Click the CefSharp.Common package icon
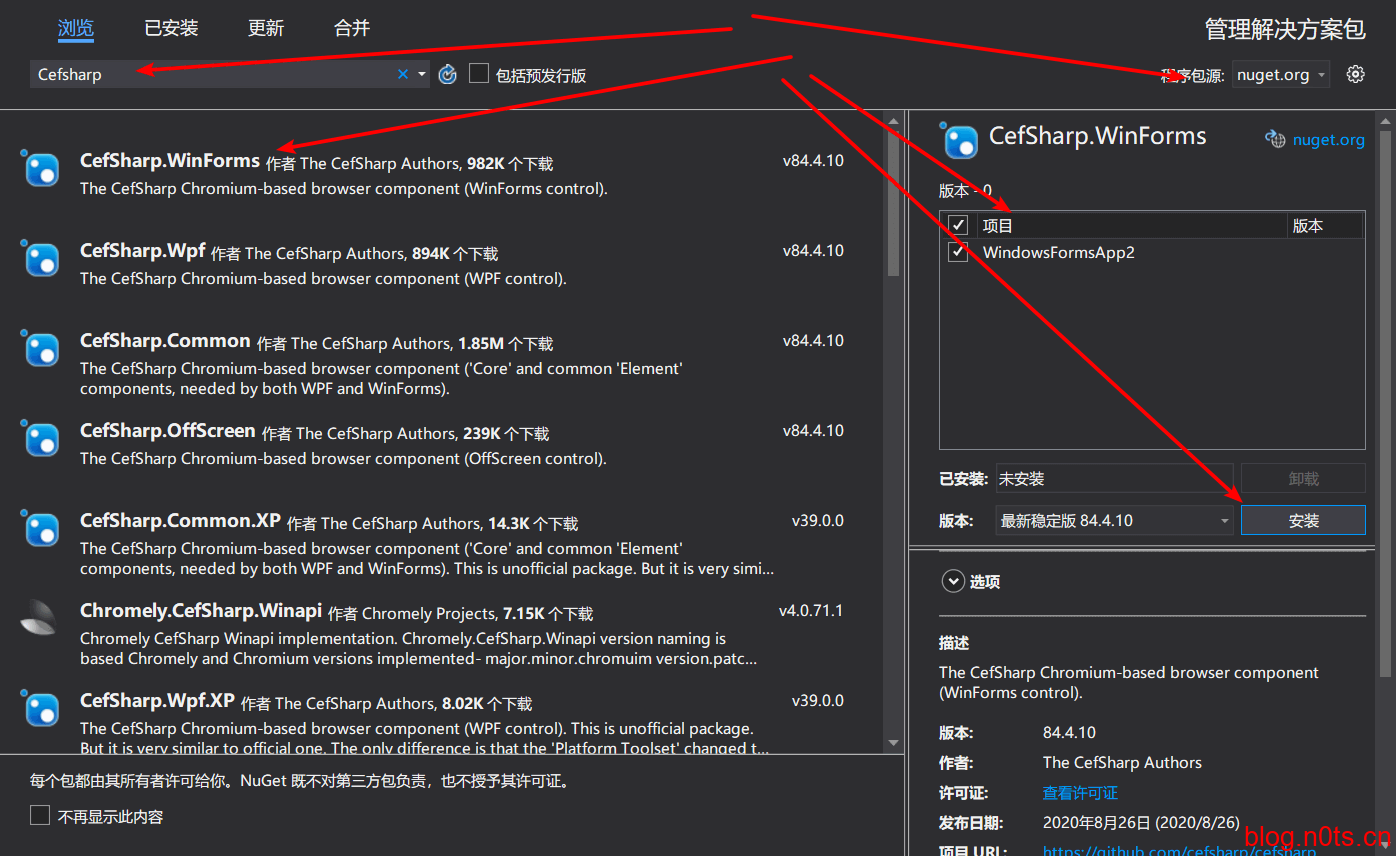 point(42,350)
